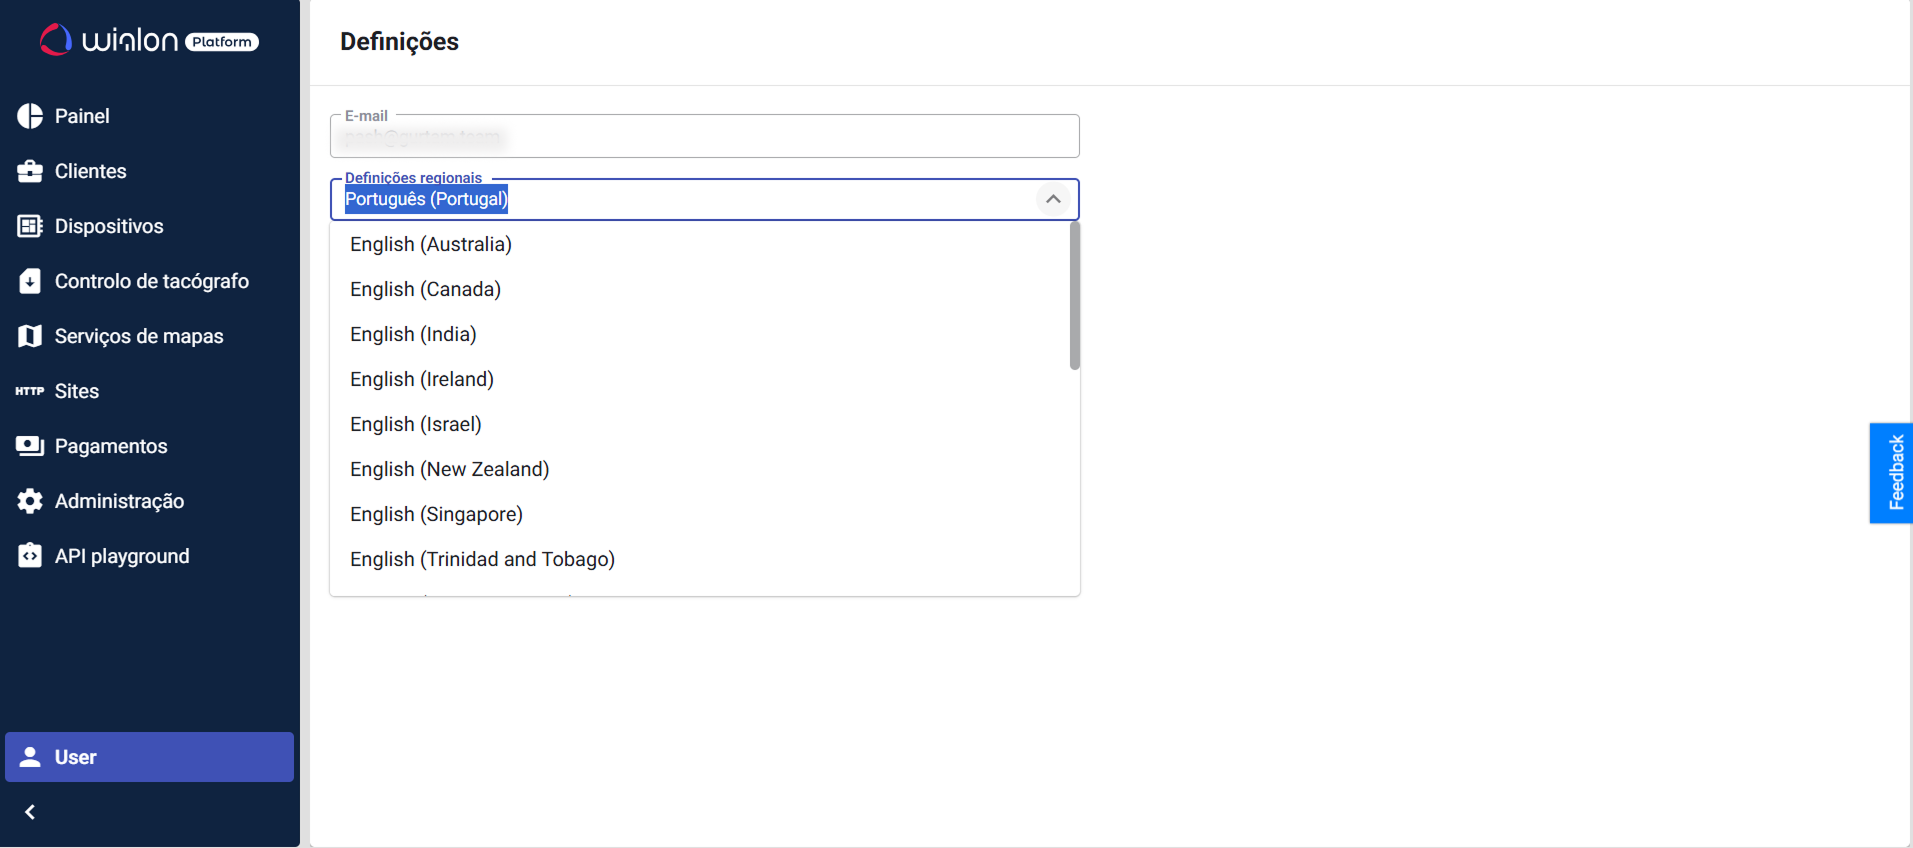Select the HTTP Sites icon

pos(30,391)
